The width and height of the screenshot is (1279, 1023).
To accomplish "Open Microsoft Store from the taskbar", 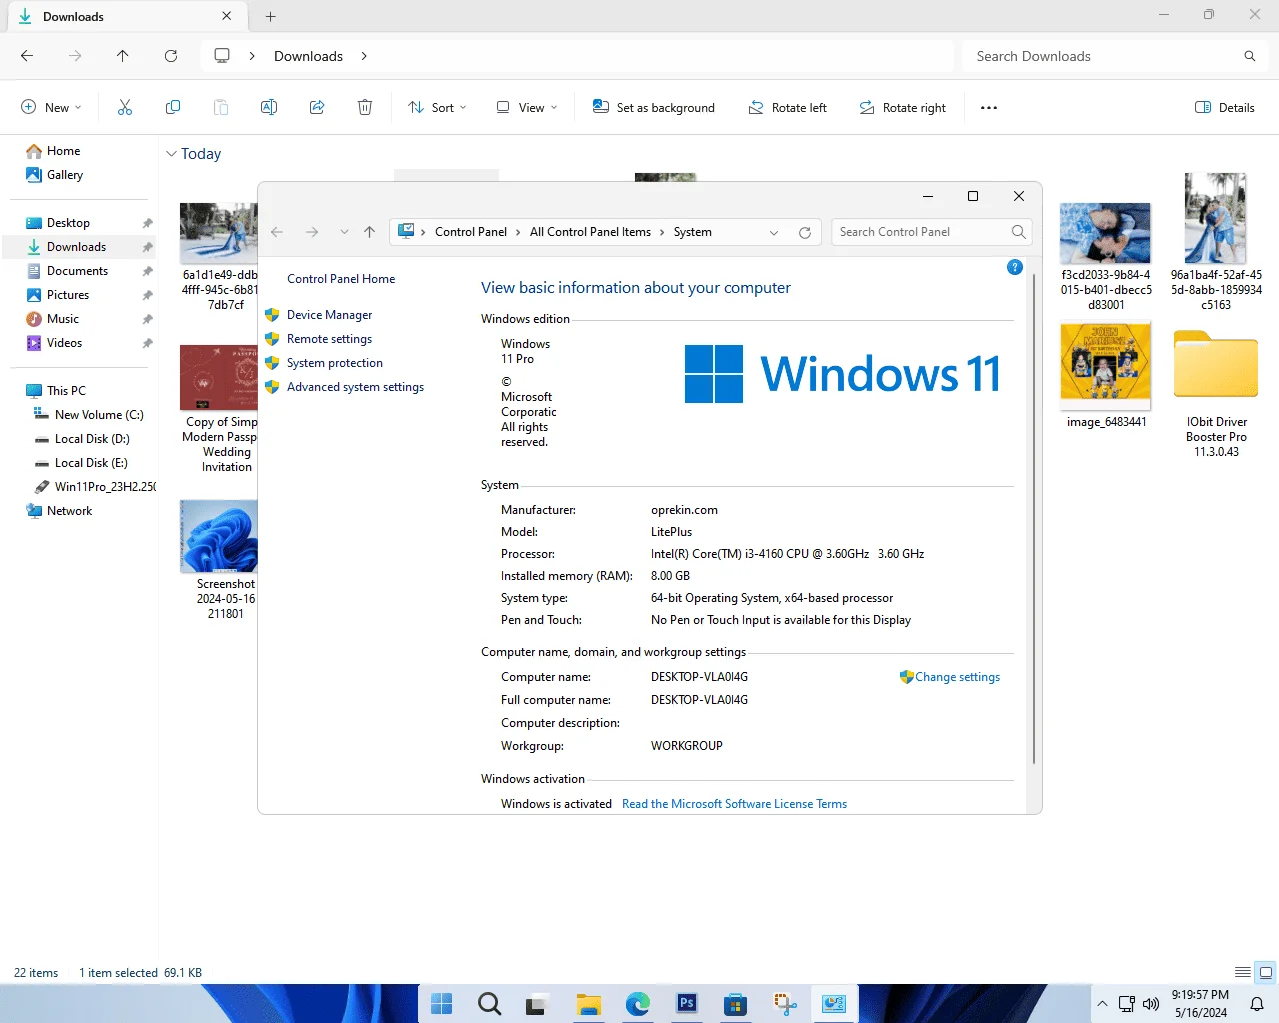I will [736, 1003].
